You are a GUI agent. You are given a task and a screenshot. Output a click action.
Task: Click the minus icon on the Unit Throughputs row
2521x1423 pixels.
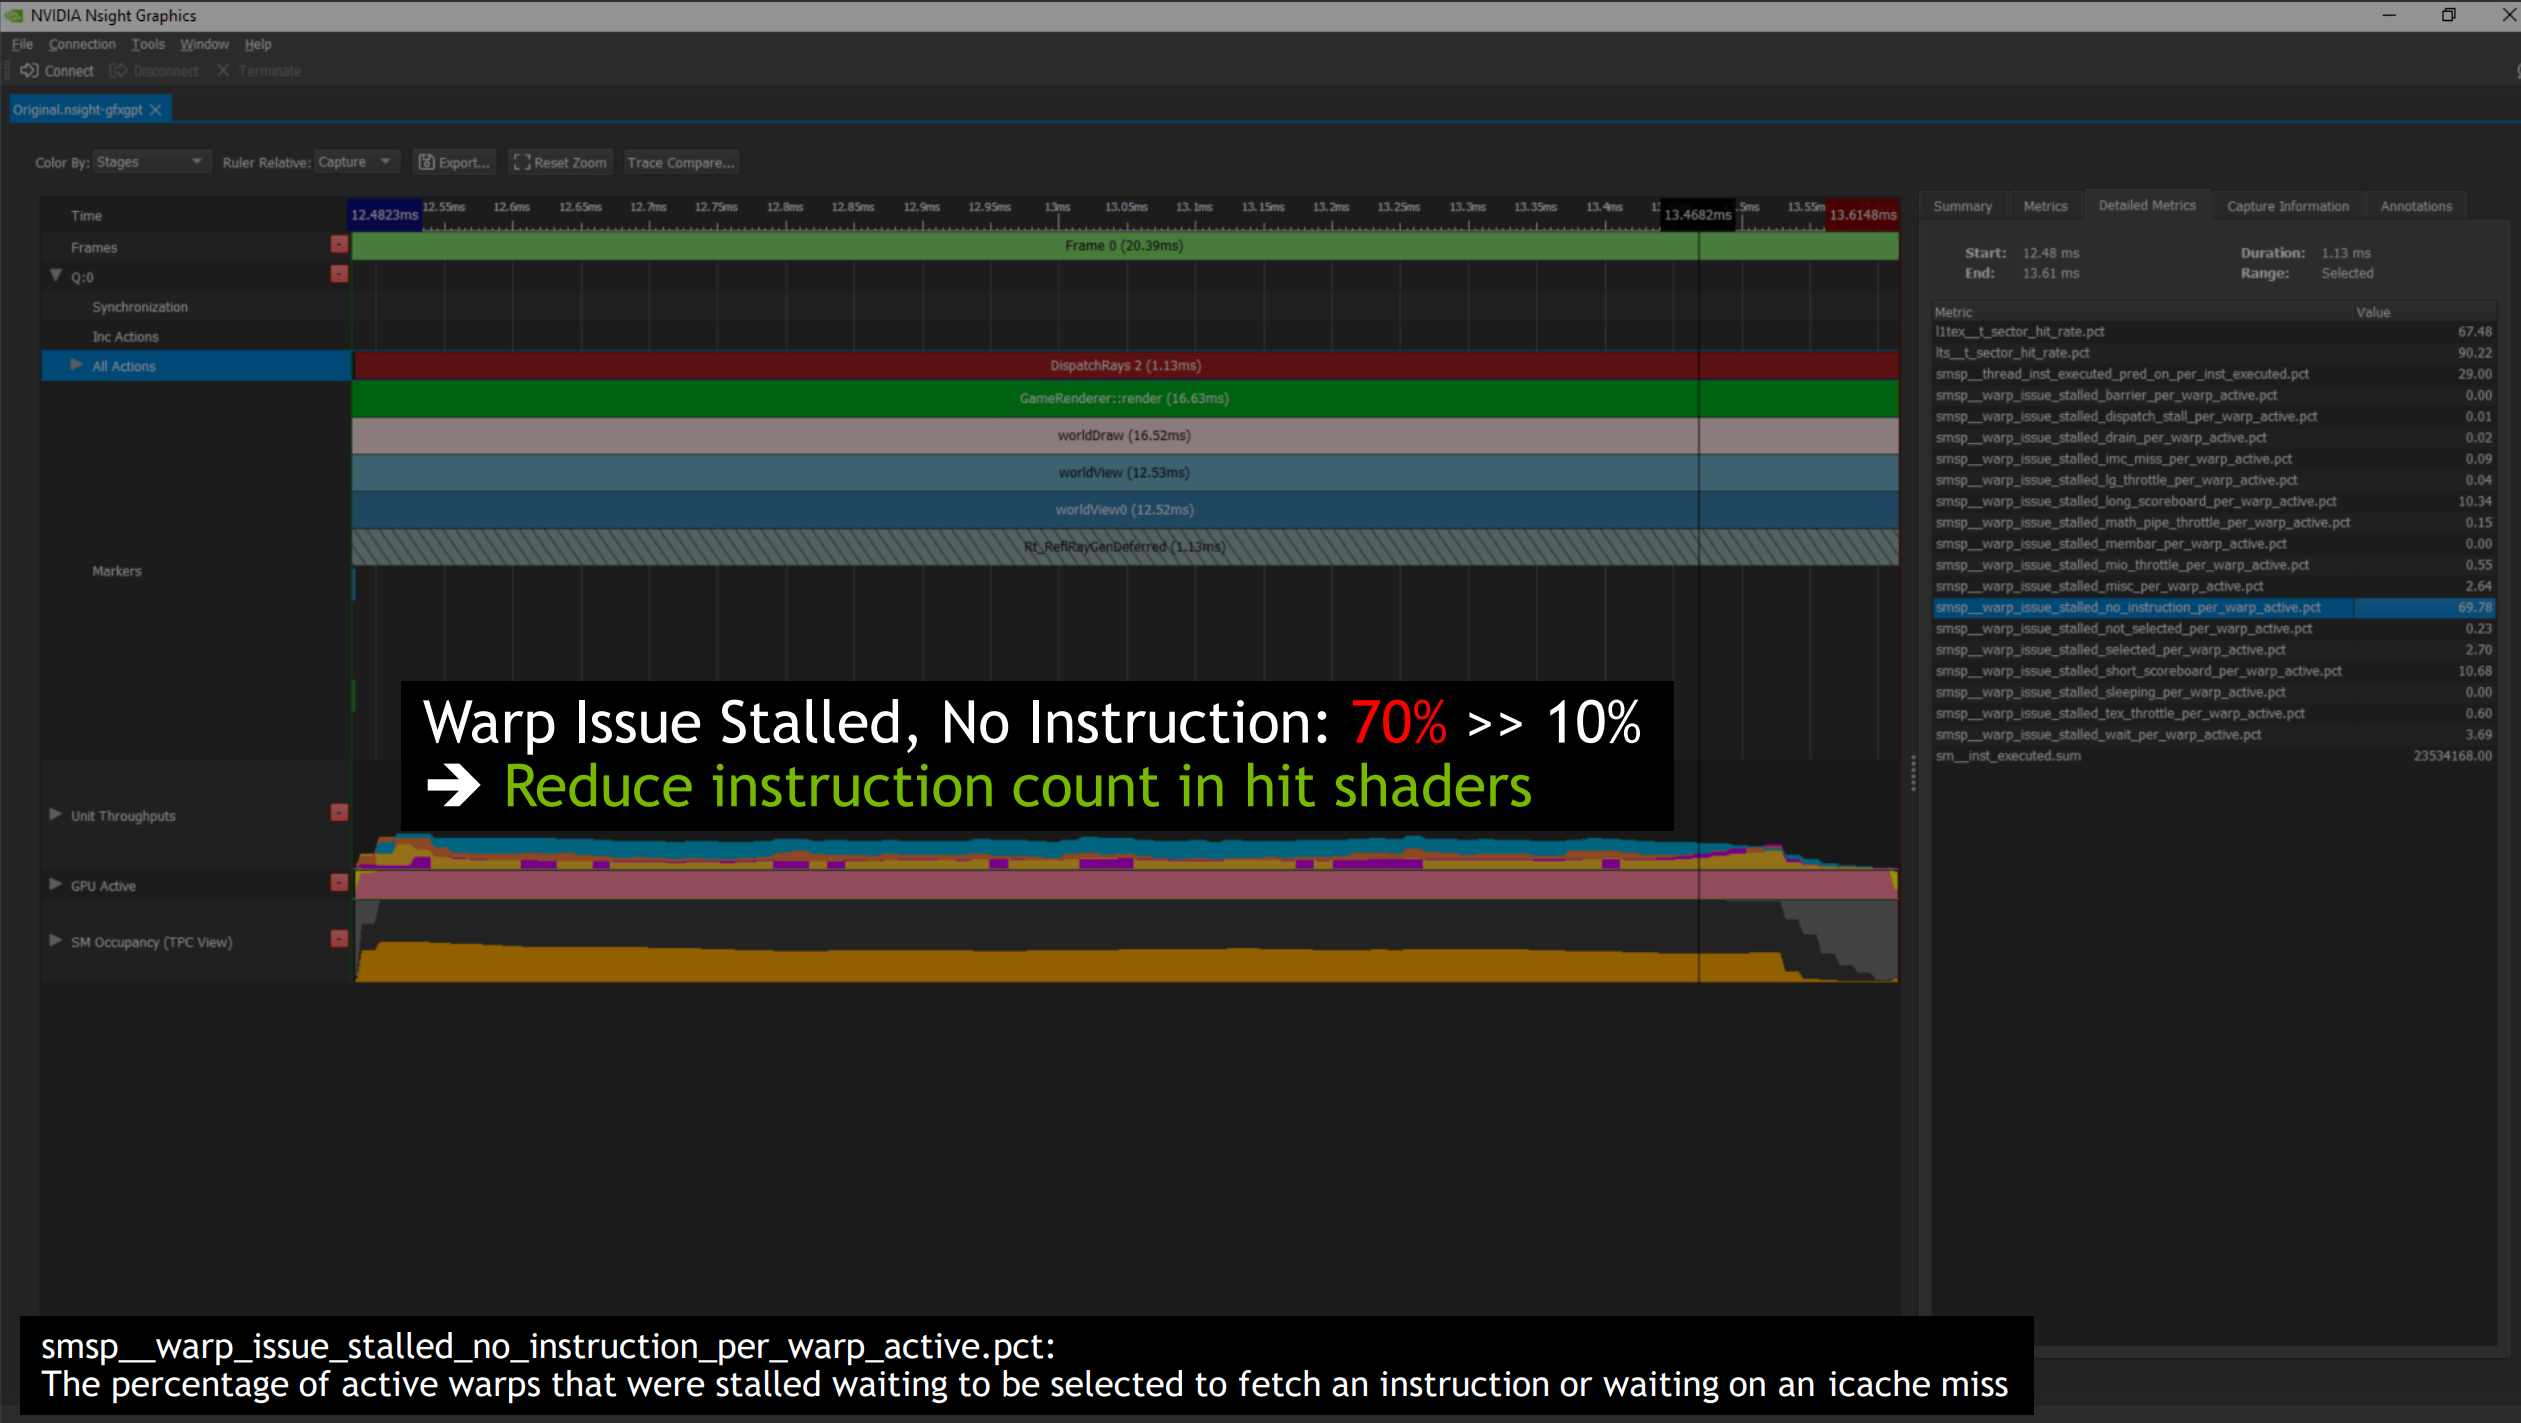338,813
